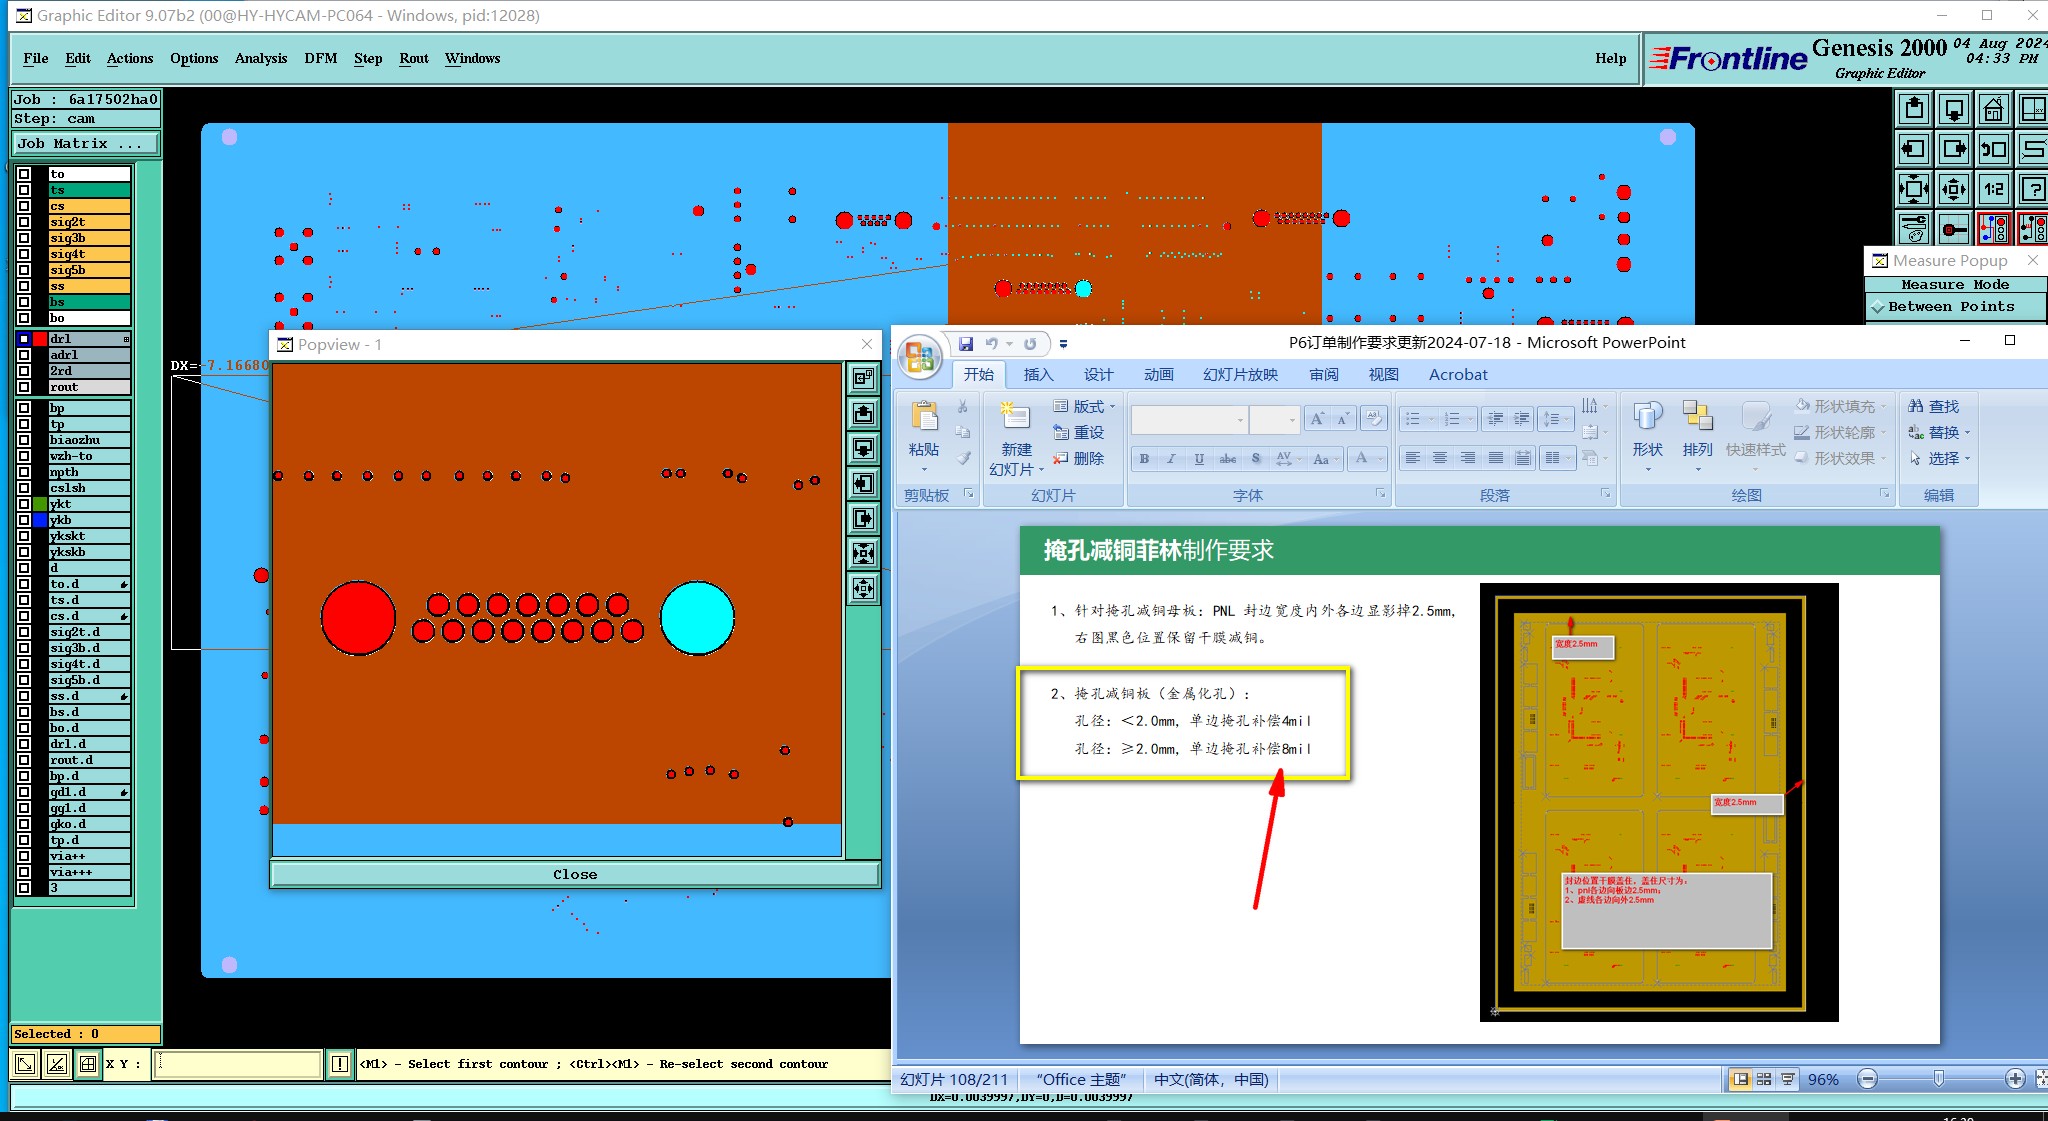This screenshot has width=2048, height=1121.
Task: Click PowerPoint save icon in quick toolbar
Action: 966,344
